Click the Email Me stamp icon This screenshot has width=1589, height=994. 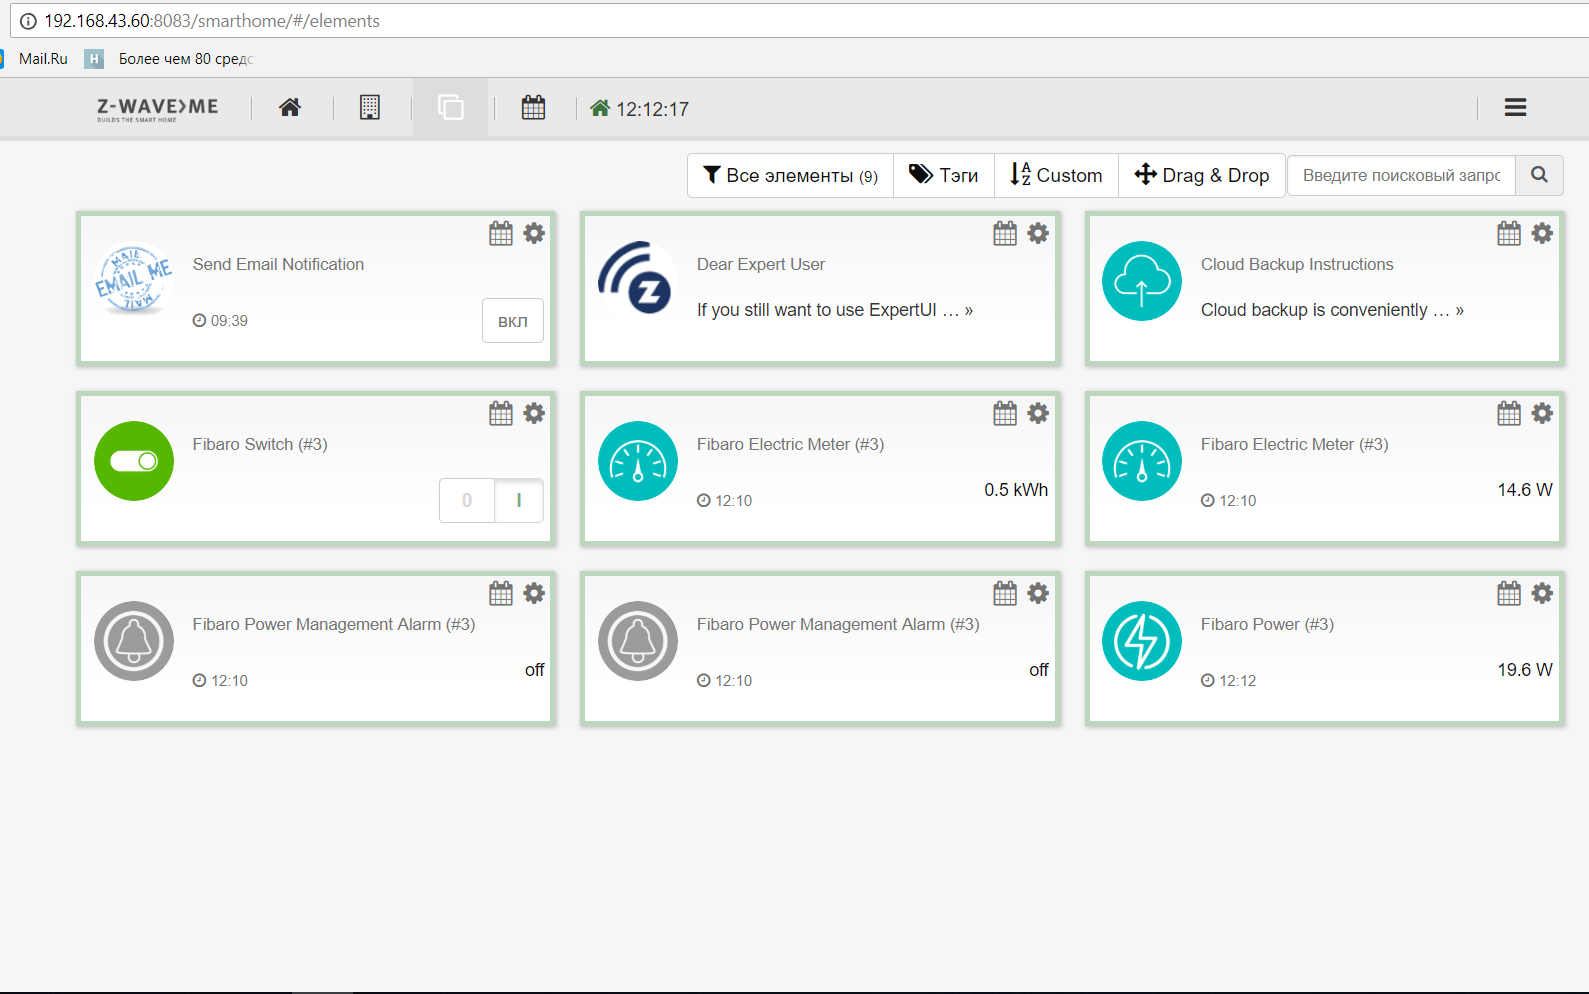(x=134, y=280)
